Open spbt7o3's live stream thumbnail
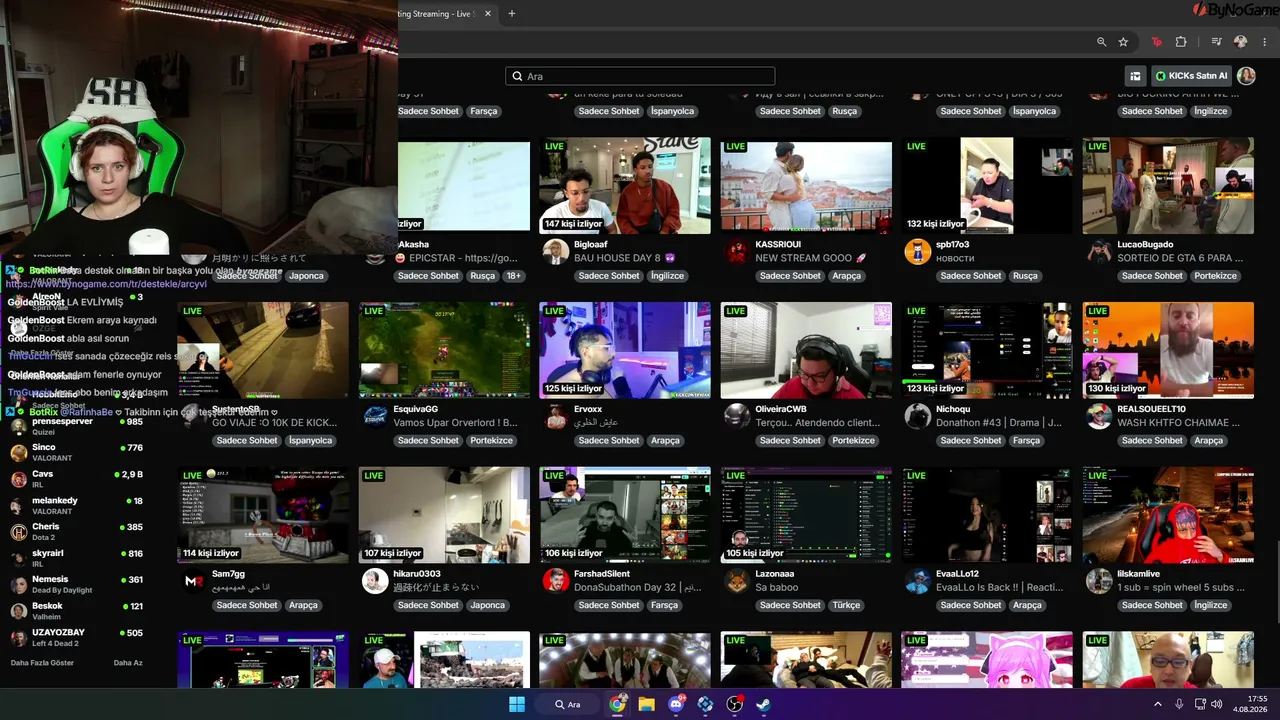Screen dimensions: 1280x720 987,185
